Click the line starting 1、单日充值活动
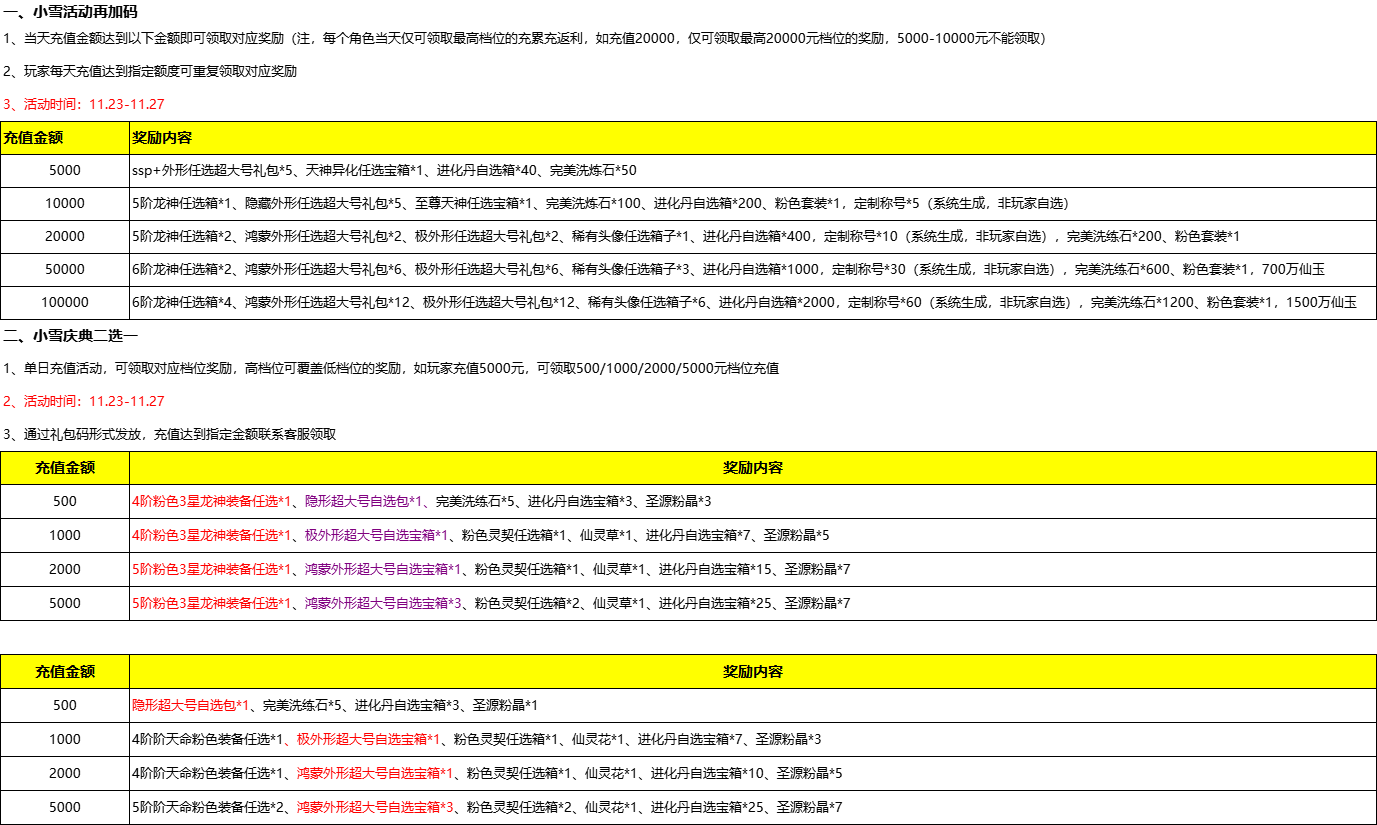Image resolution: width=1377 pixels, height=825 pixels. [x=390, y=368]
